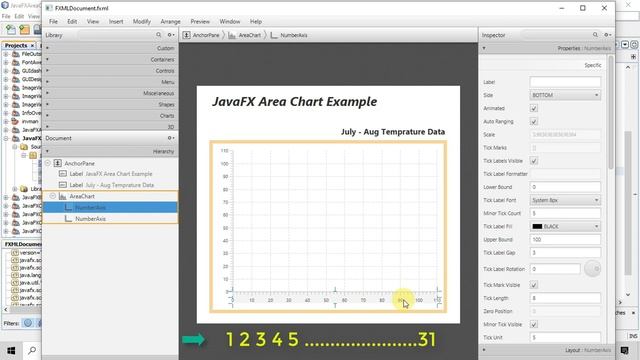The width and height of the screenshot is (640, 360).
Task: Expand the Containers library section
Action: coord(110,60)
